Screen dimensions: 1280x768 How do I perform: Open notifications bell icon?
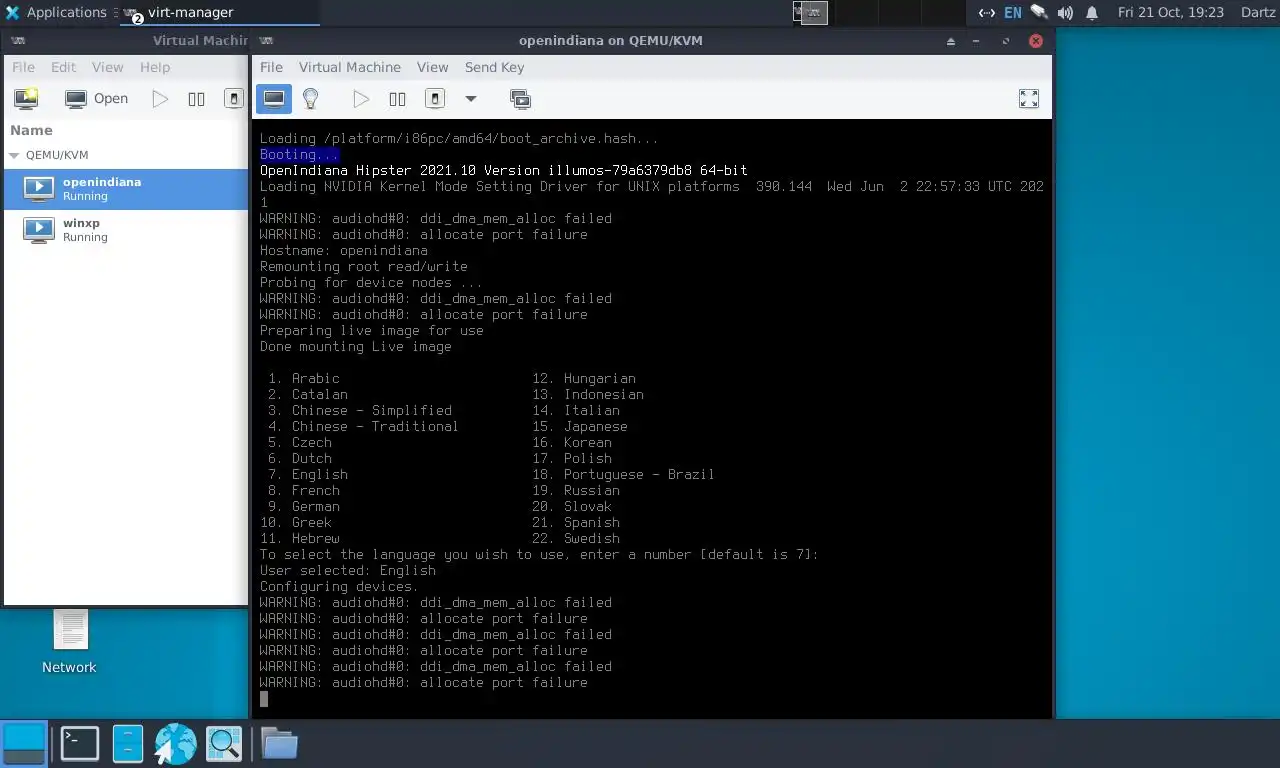1092,12
